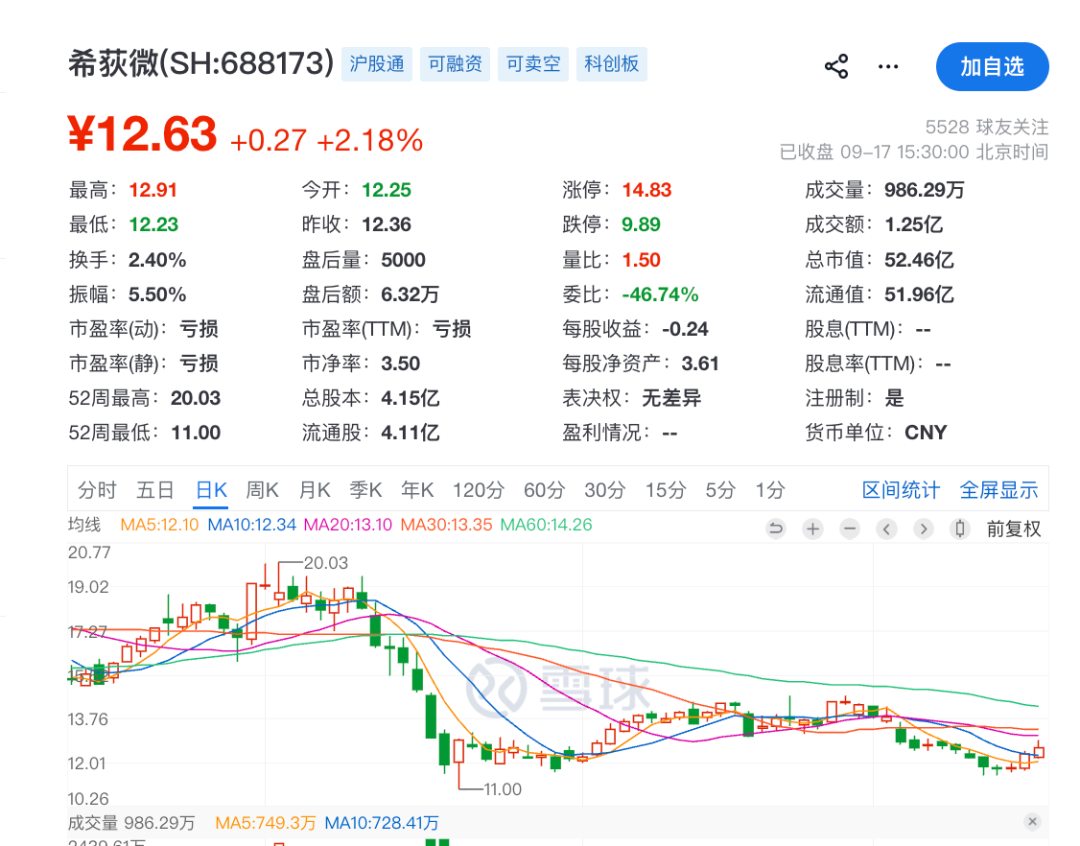The height and width of the screenshot is (846, 1080).
Task: Open 全屏显示 fullscreen link
Action: point(999,491)
